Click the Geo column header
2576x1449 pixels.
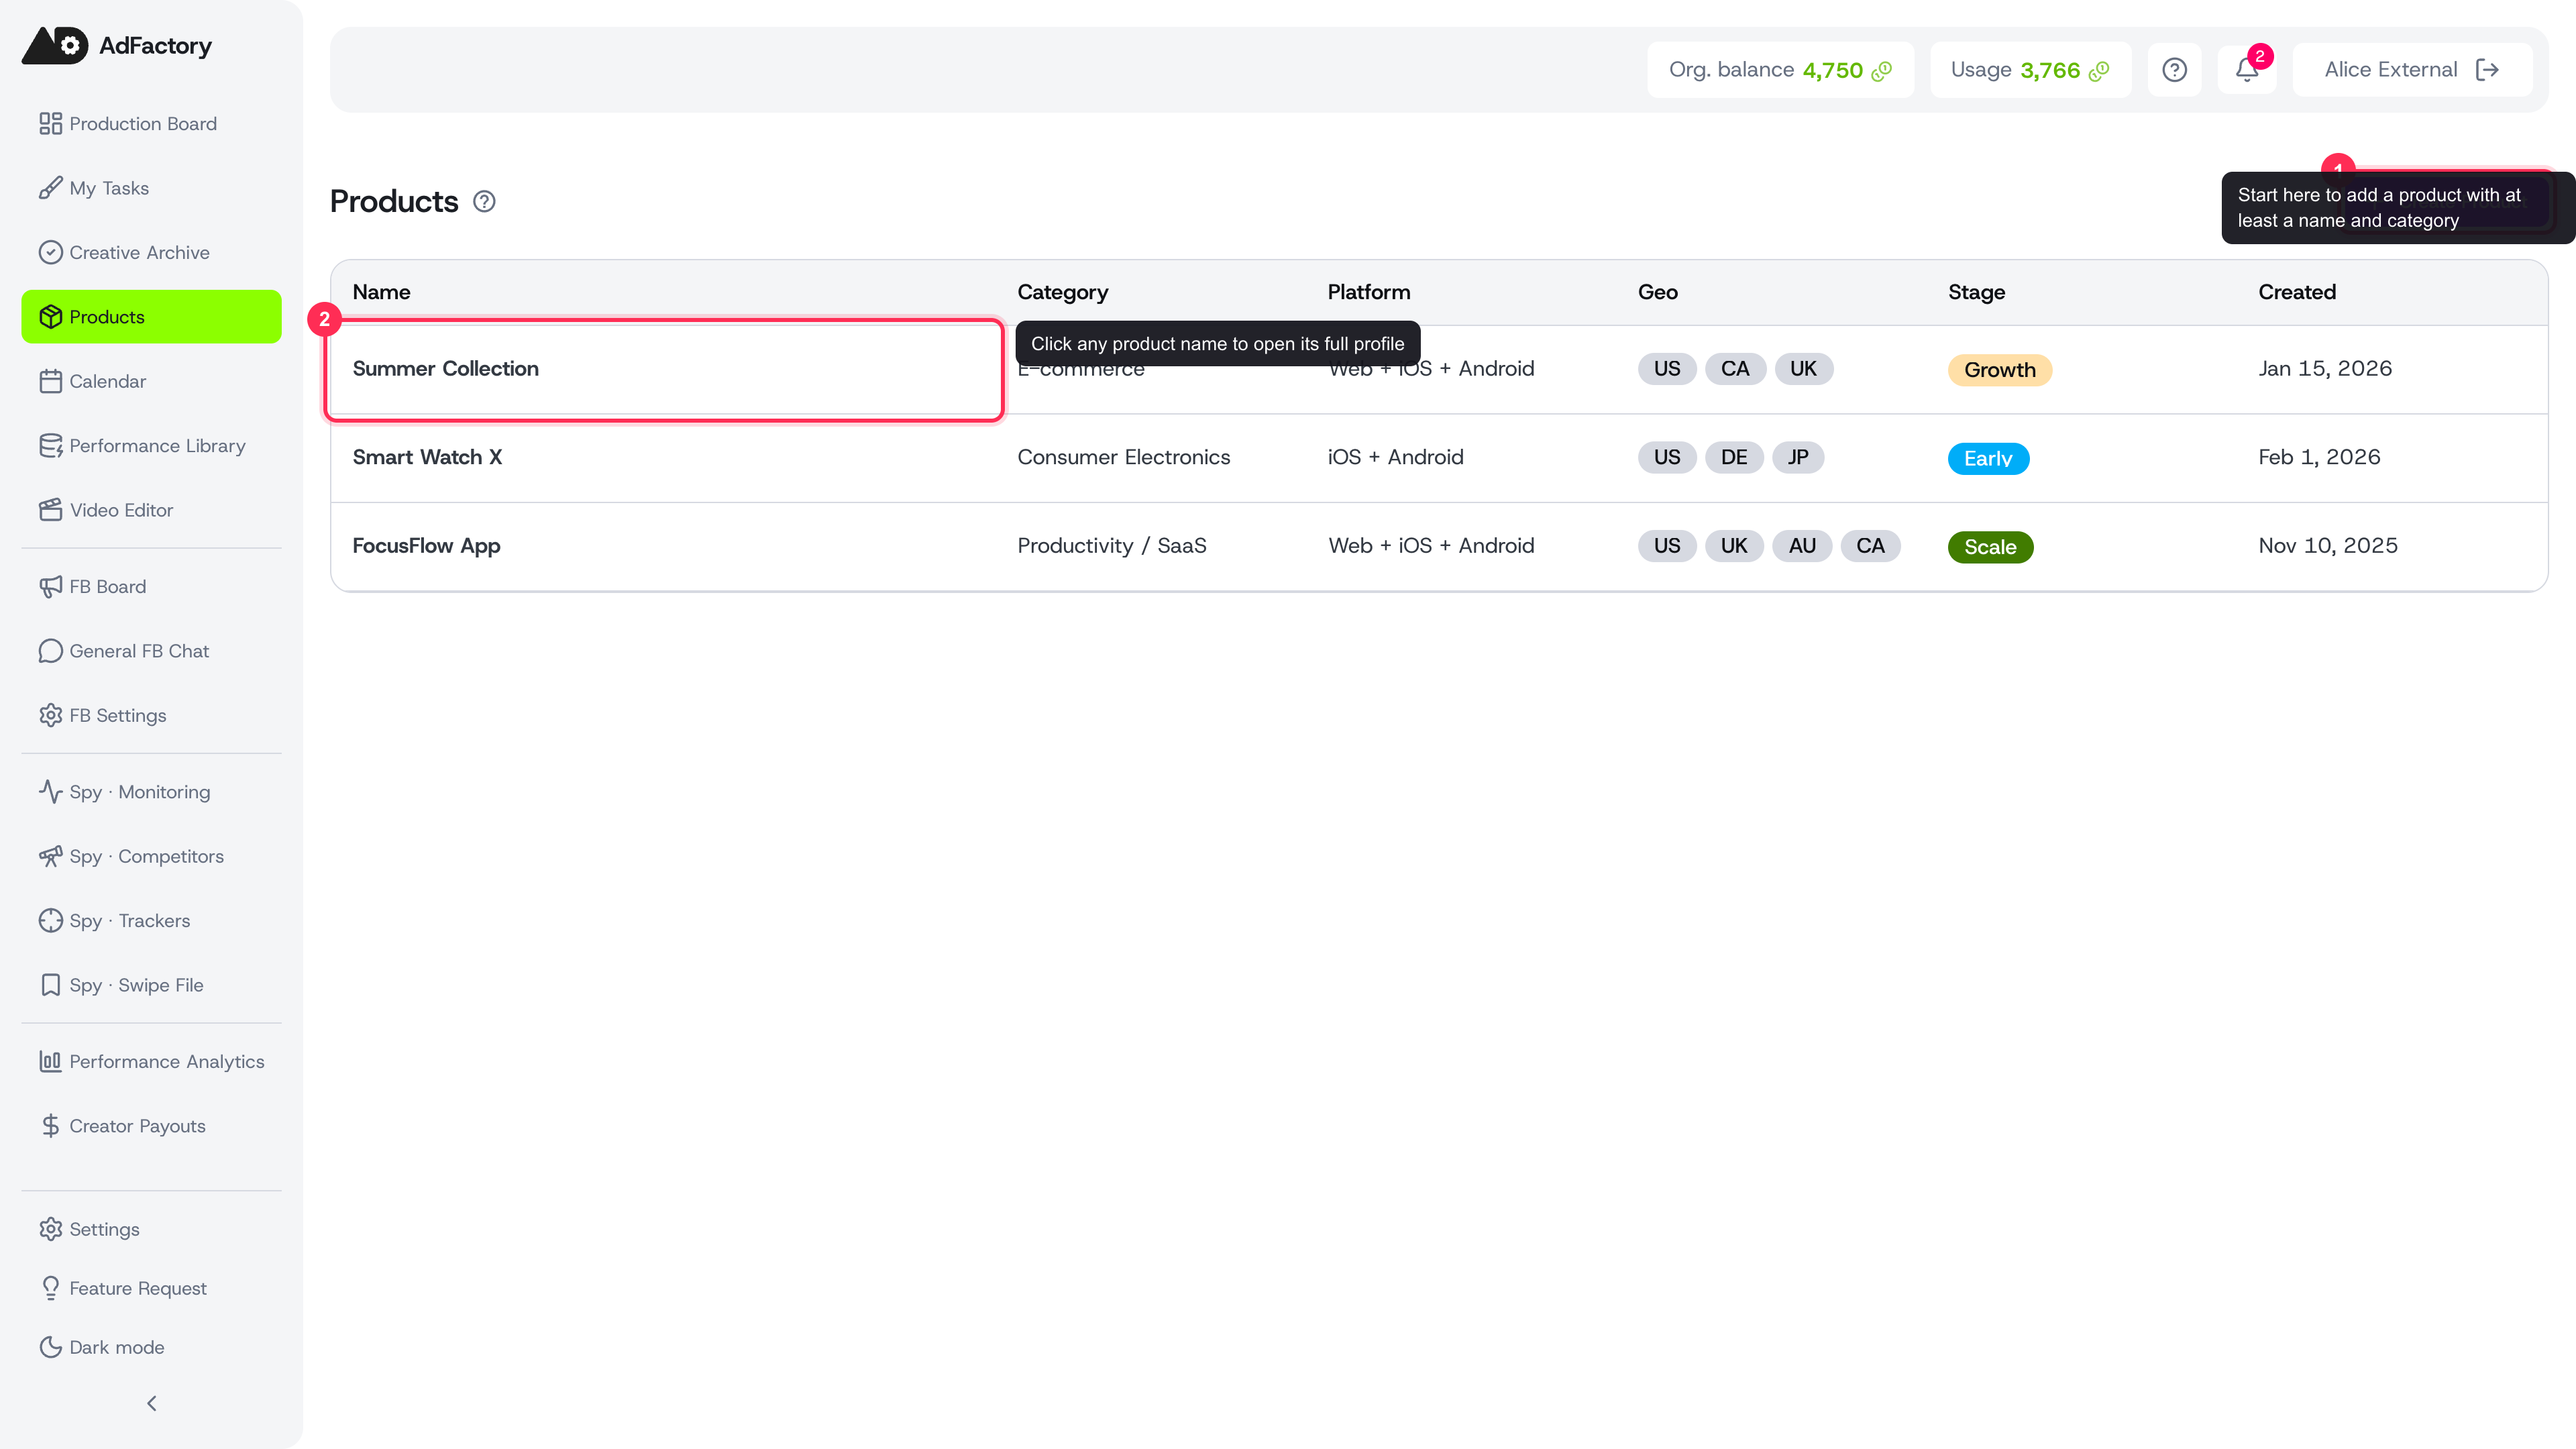pos(1657,292)
